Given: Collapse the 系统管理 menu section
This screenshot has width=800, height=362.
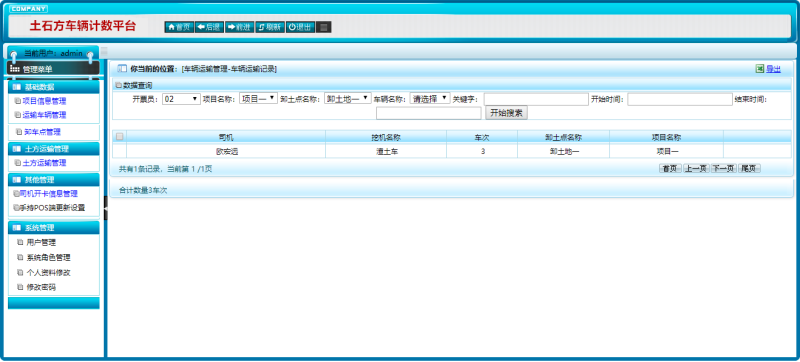Looking at the screenshot, I should pyautogui.click(x=54, y=227).
